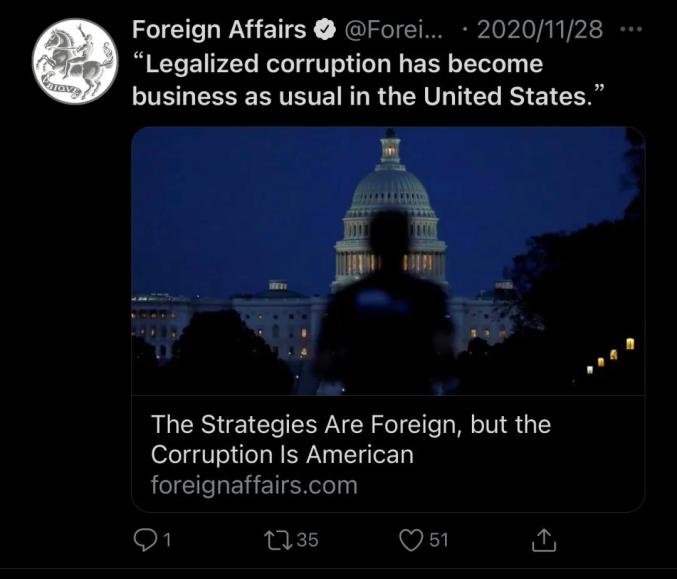Retweet this Foreign Affairs post
This screenshot has height=579, width=677.
(275, 540)
